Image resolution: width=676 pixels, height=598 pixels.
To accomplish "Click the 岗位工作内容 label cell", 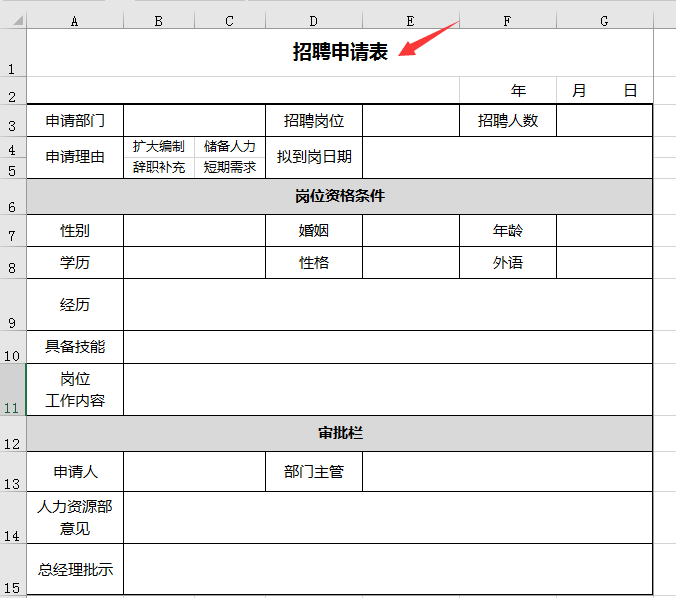I will coord(75,389).
